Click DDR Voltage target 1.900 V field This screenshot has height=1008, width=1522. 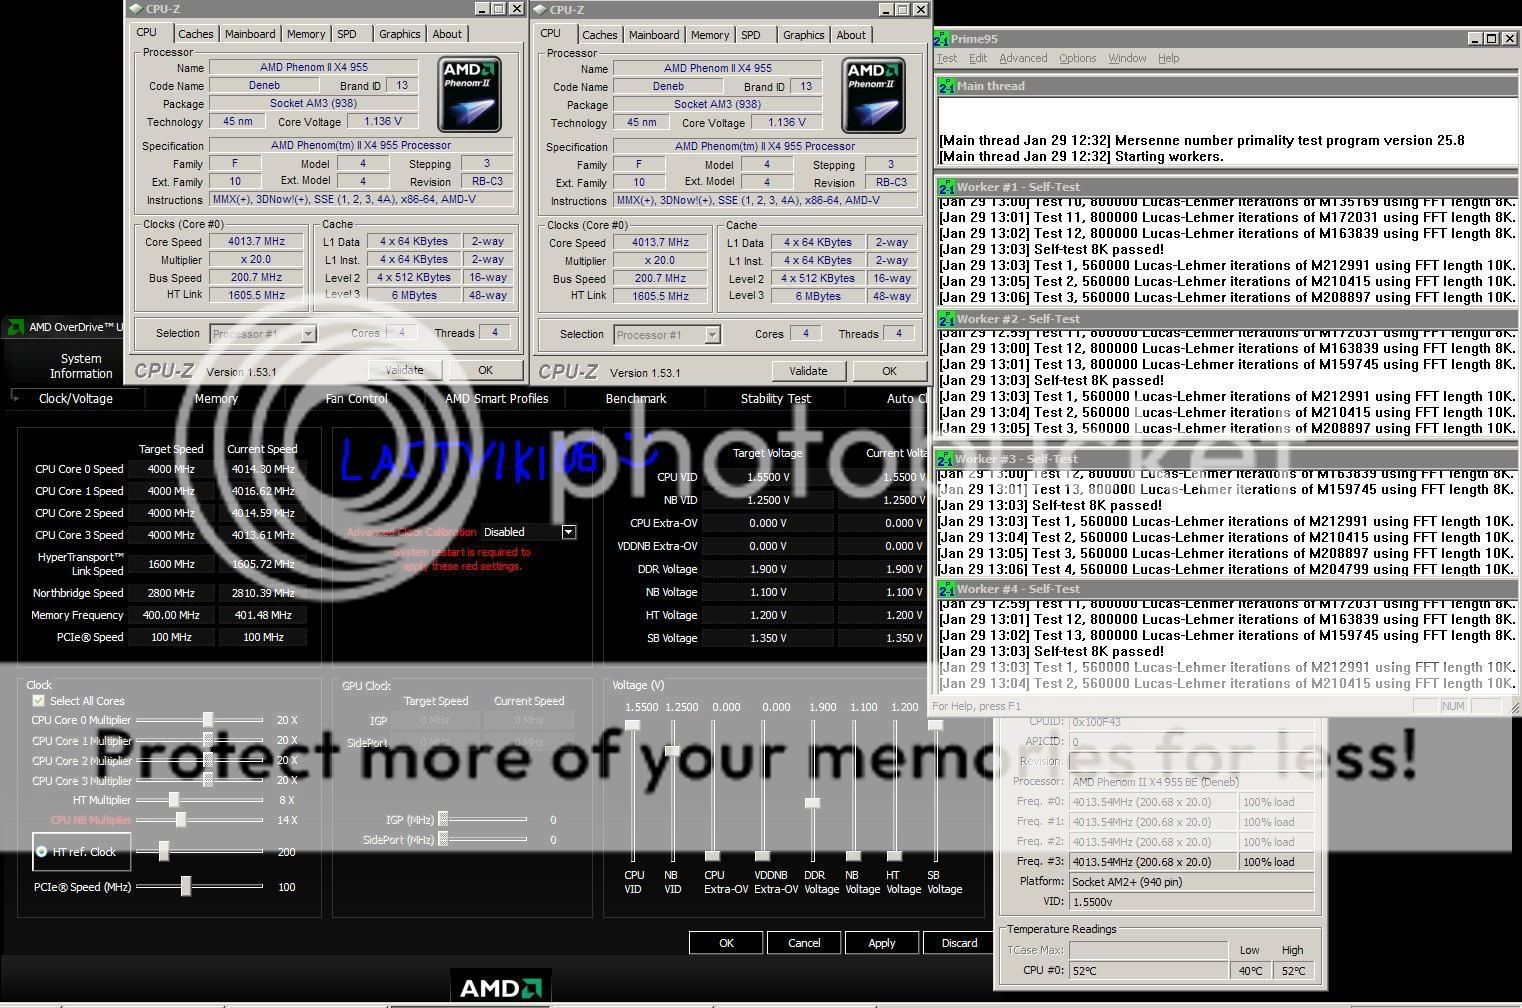768,569
